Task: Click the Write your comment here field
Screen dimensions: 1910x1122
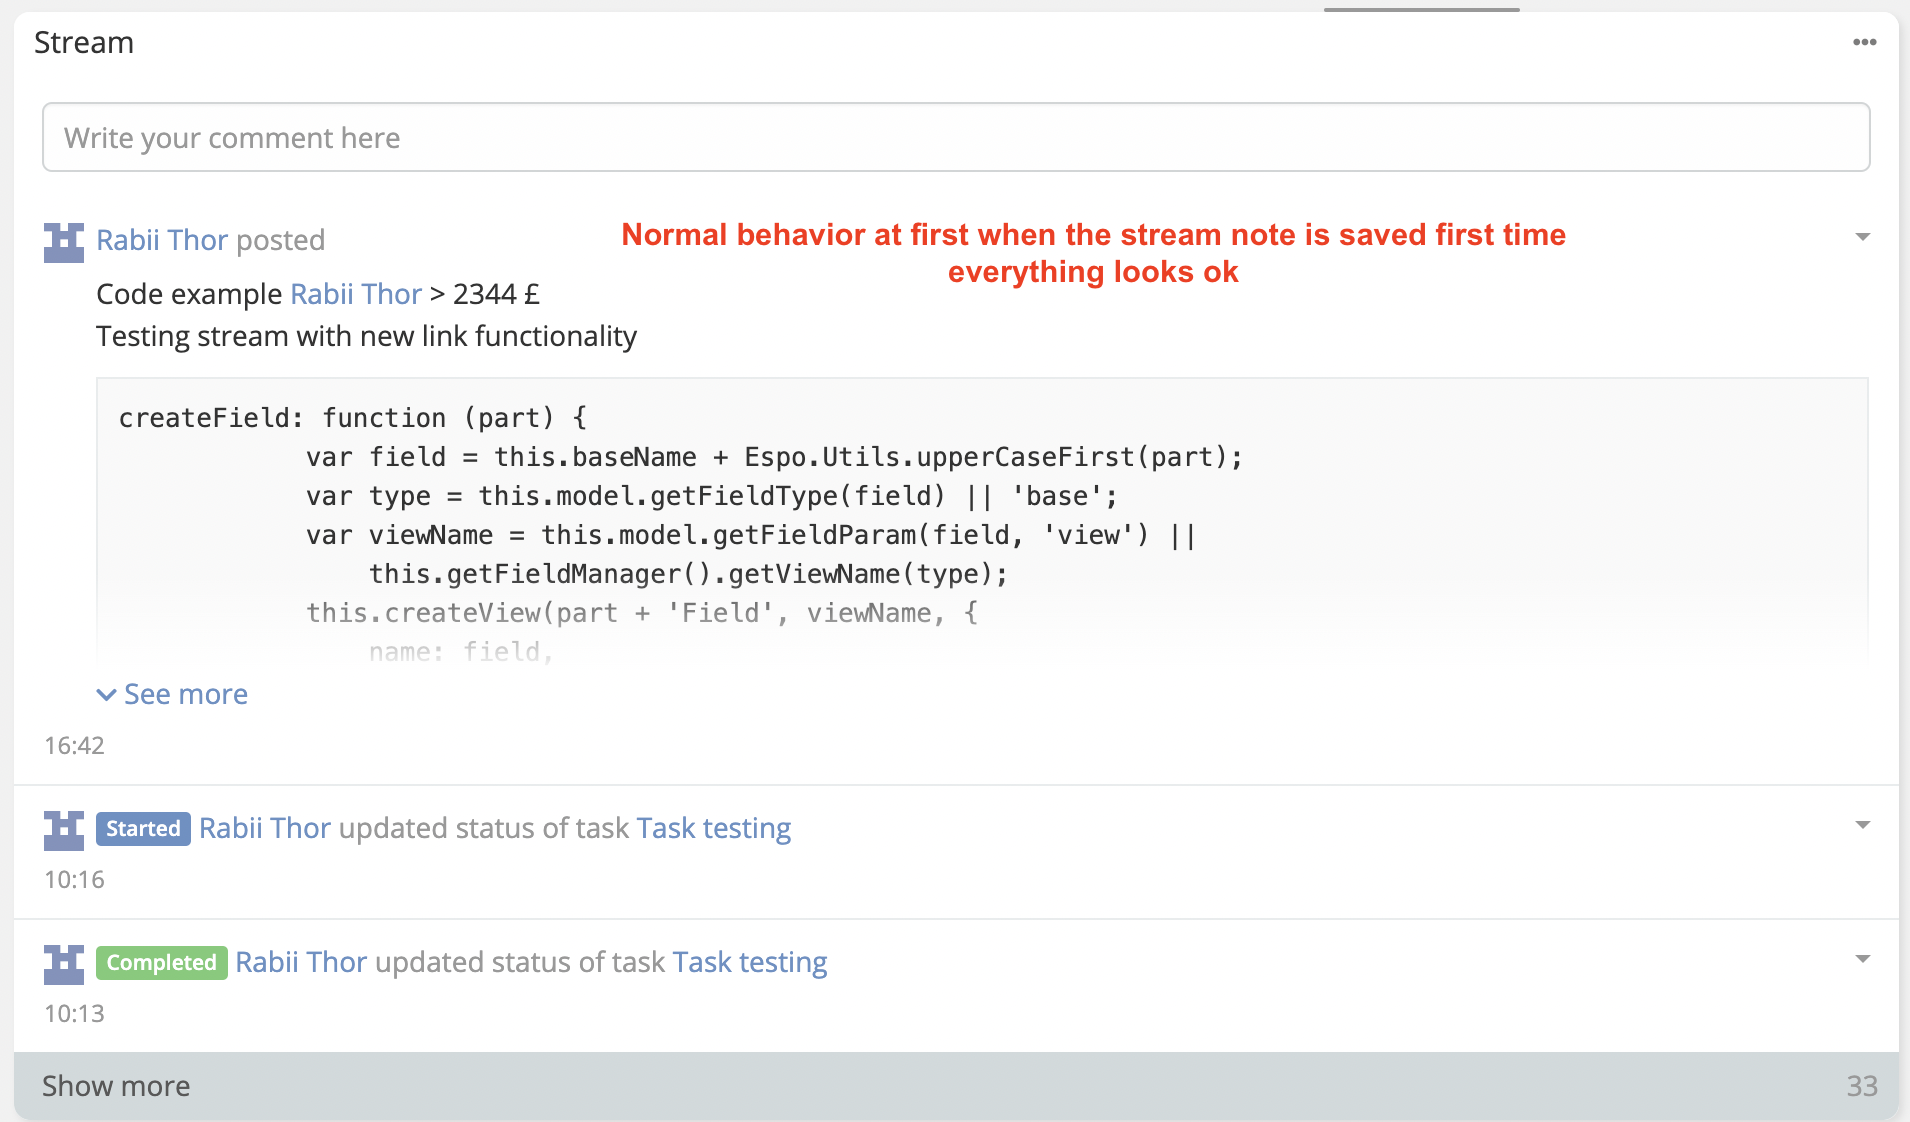Action: 955,137
